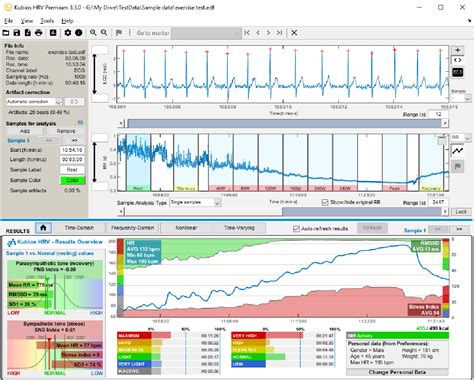Click RR plot scrollbar right arrow

[445, 211]
